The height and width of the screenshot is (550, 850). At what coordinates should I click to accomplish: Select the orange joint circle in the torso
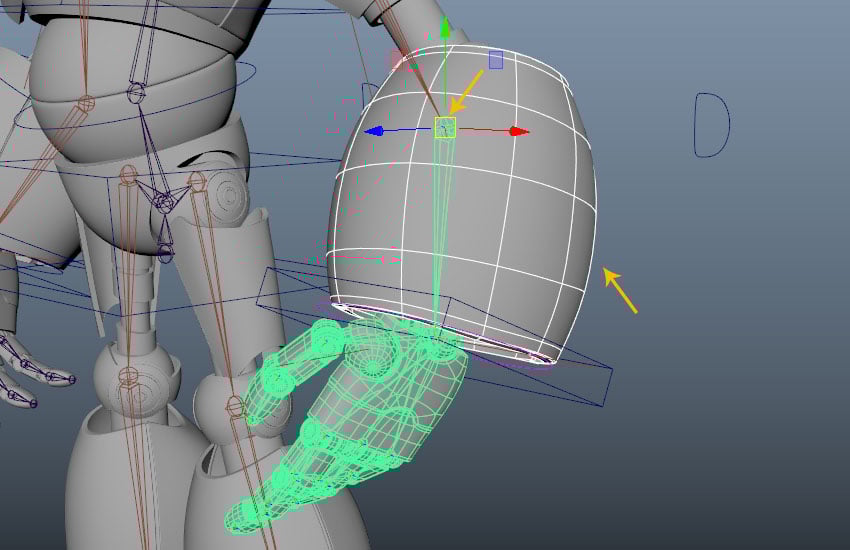[x=85, y=102]
